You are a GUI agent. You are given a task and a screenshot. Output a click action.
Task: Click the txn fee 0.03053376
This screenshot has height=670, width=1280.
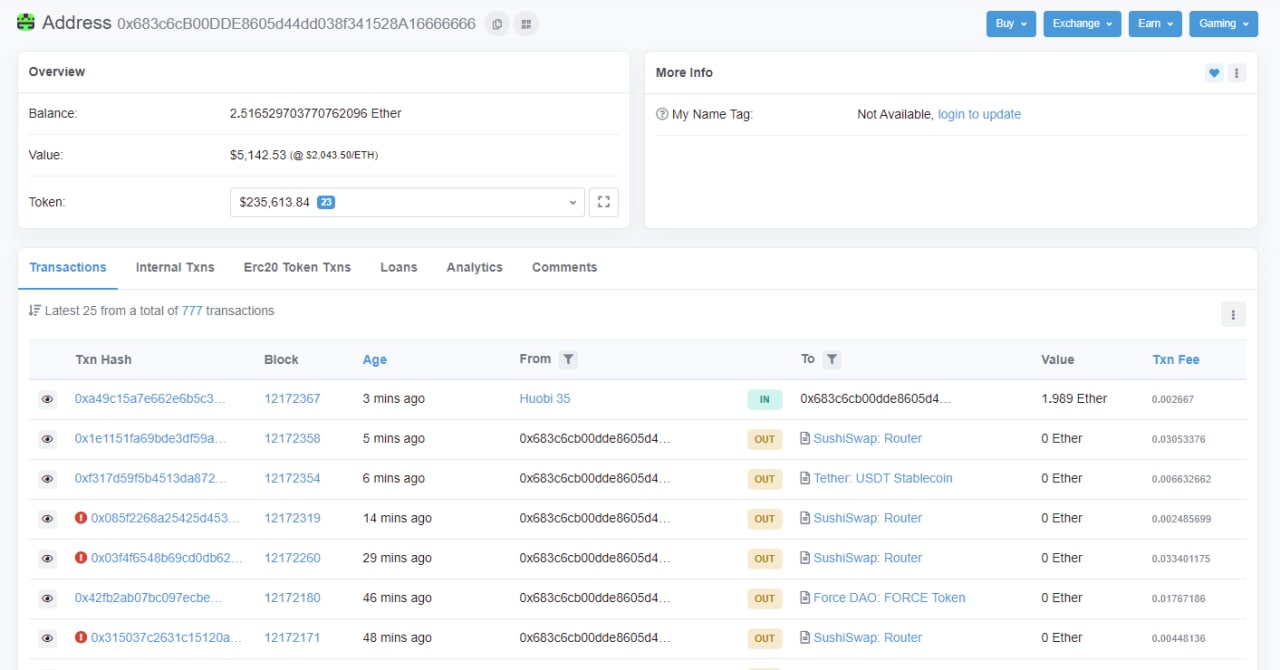(x=1178, y=439)
